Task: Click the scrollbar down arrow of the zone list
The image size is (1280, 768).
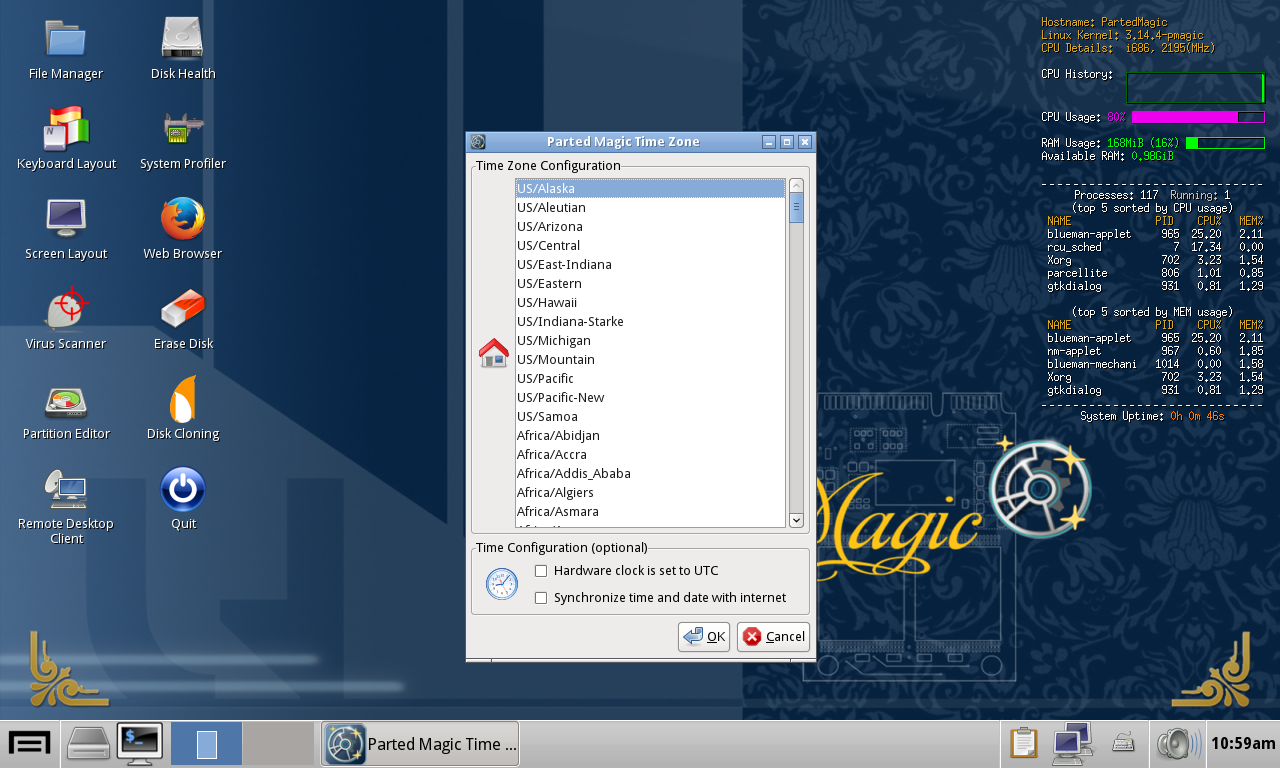Action: [796, 520]
